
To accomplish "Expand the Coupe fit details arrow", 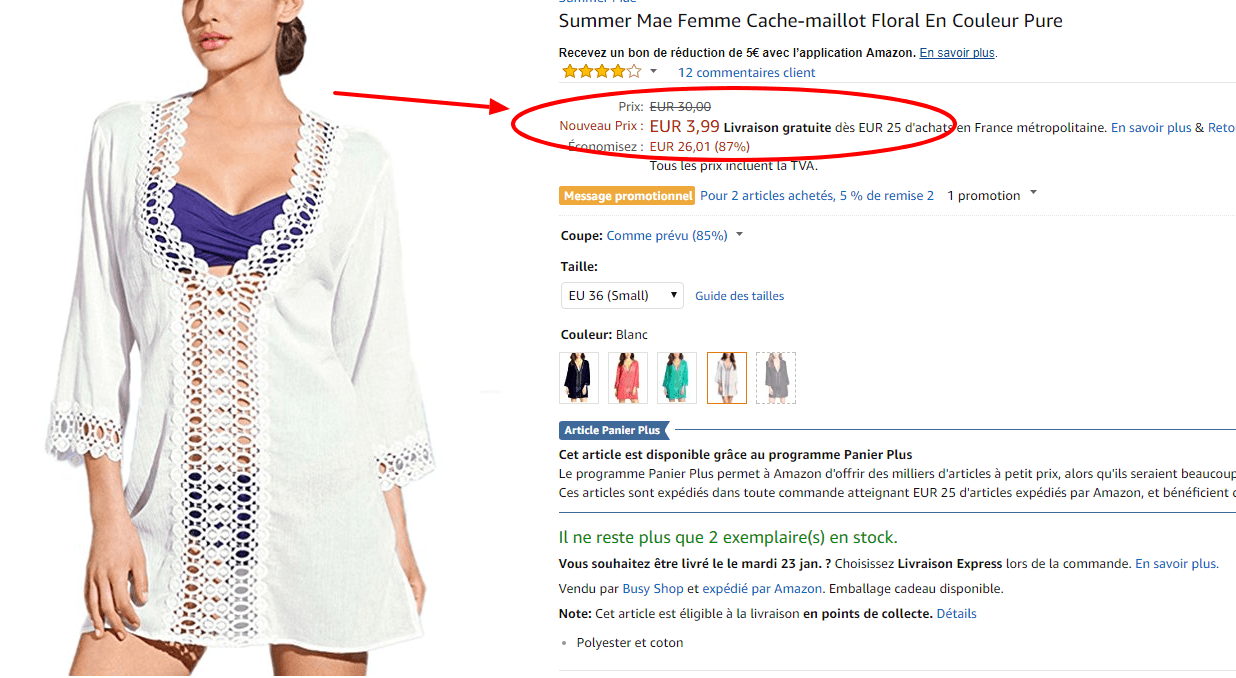I will 740,235.
